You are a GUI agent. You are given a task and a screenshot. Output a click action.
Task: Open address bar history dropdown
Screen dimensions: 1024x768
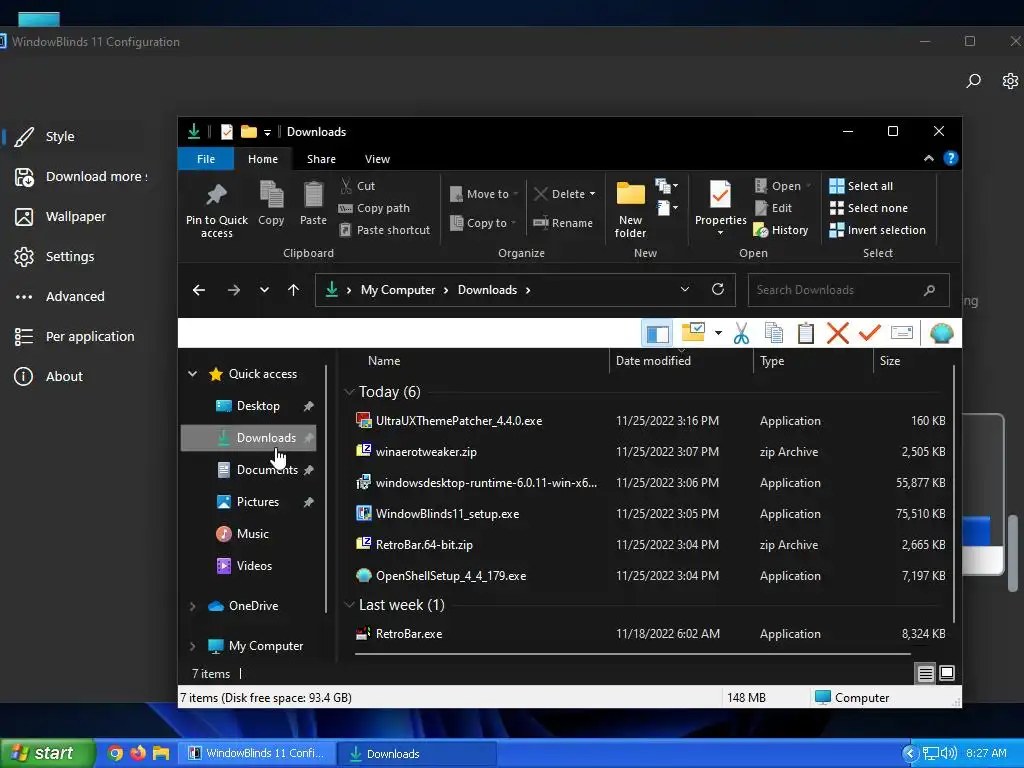(684, 289)
